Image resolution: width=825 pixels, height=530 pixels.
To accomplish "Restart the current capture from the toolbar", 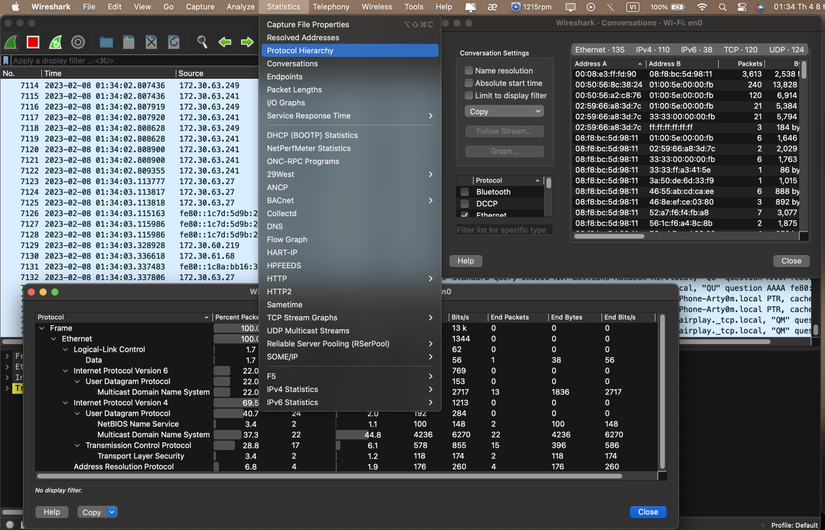I will [x=55, y=42].
